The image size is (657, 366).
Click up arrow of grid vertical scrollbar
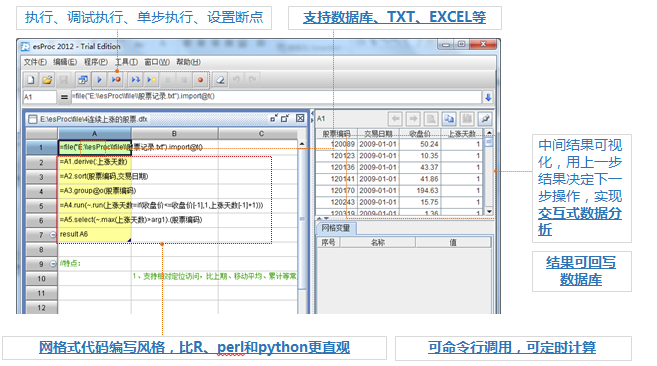(x=302, y=144)
